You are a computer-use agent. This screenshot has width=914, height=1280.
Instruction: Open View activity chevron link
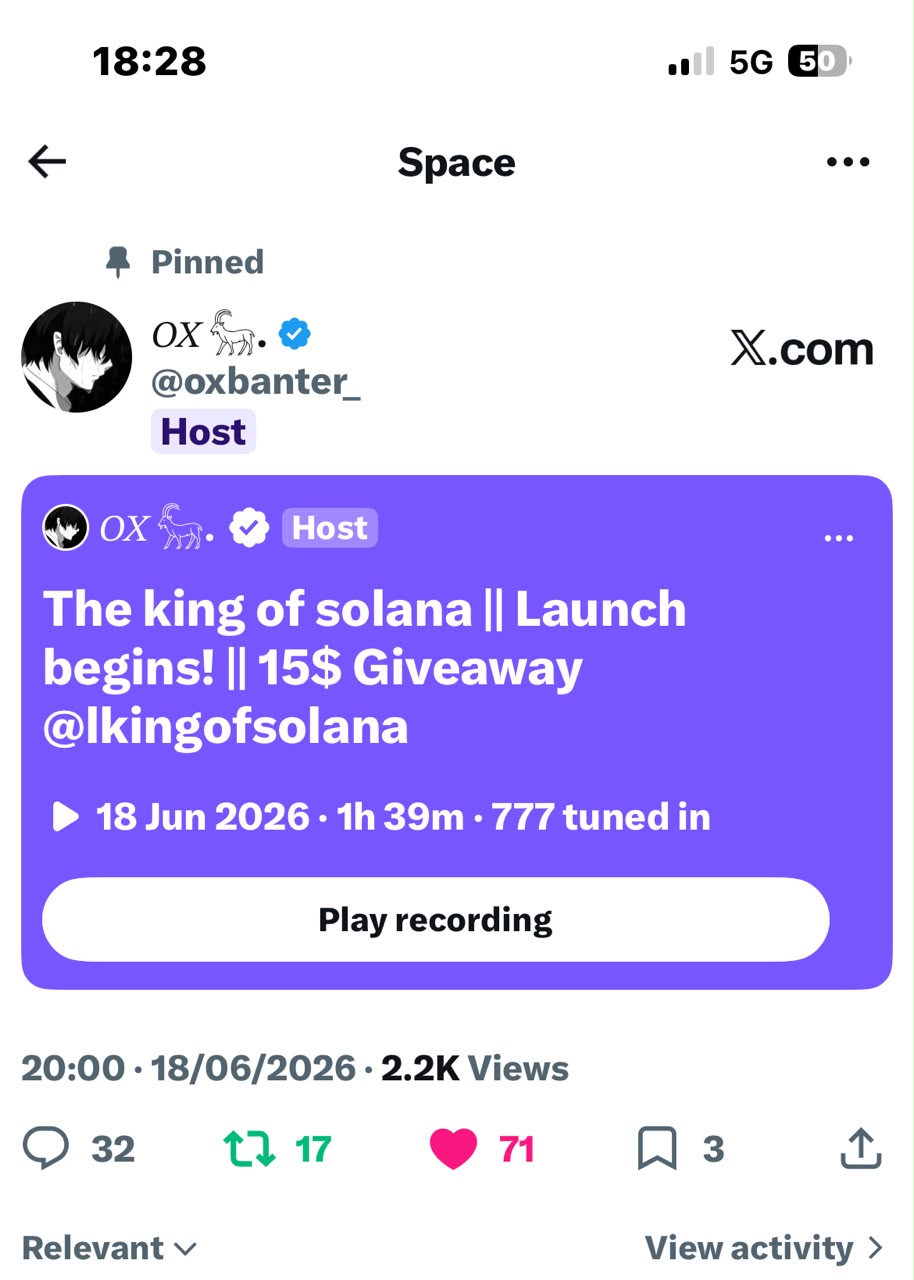(765, 1248)
